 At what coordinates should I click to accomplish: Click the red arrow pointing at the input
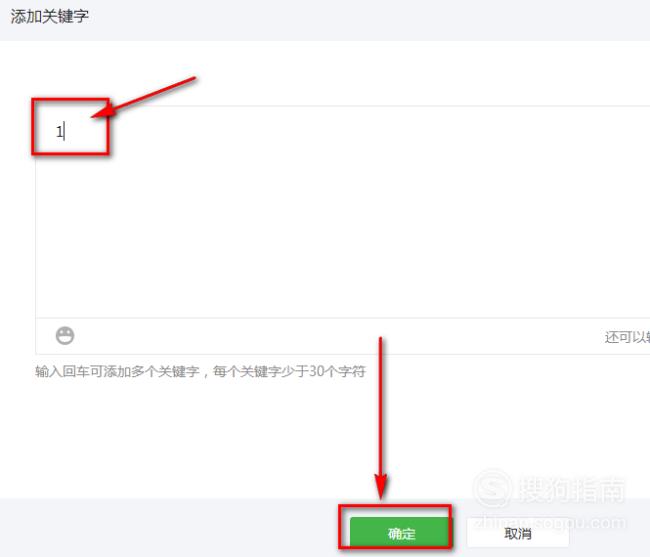click(143, 97)
